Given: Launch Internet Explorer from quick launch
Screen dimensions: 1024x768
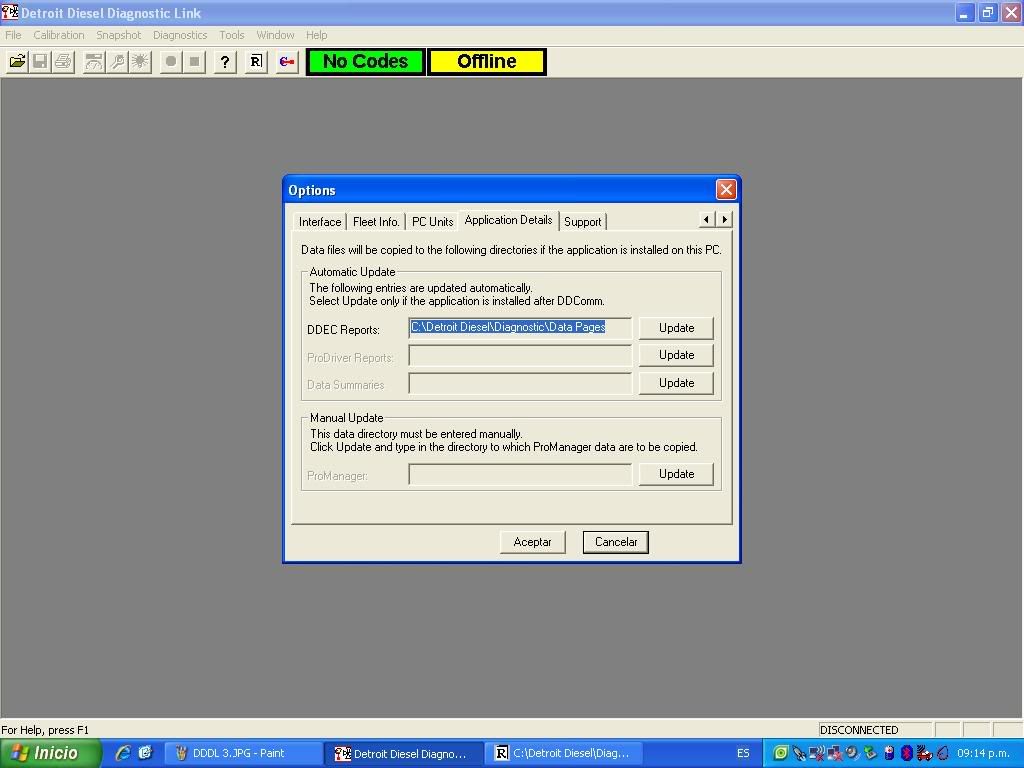Looking at the screenshot, I should (122, 753).
